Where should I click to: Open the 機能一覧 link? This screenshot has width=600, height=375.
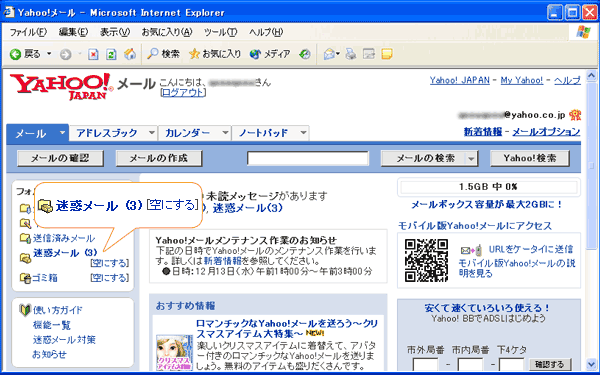(x=52, y=325)
